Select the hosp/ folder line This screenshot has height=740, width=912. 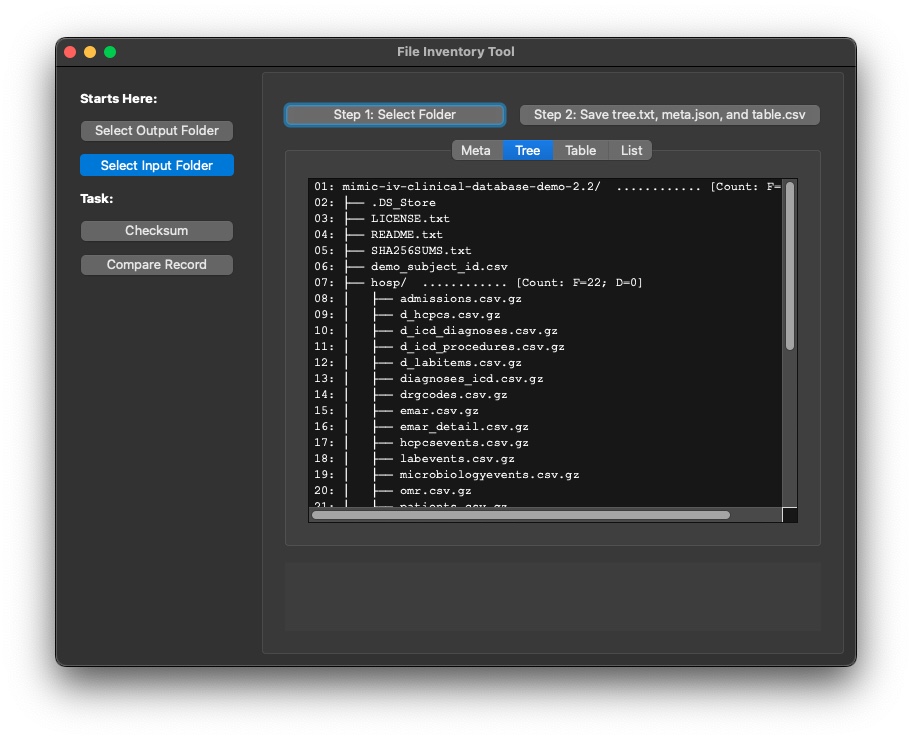point(389,283)
